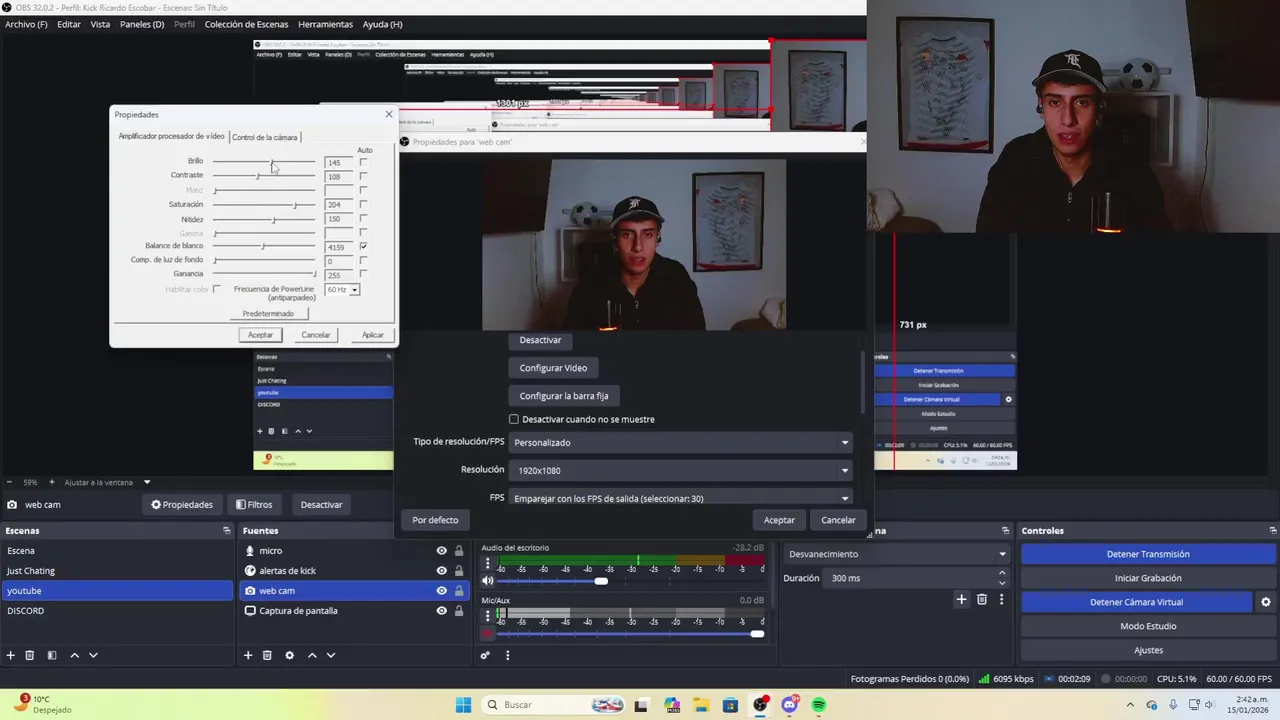Screen dimensions: 1280x720
Task: Unmute Mic/Aux red speaker icon
Action: [487, 633]
